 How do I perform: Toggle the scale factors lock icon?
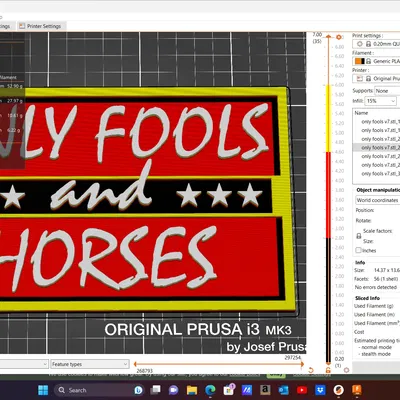359,236
